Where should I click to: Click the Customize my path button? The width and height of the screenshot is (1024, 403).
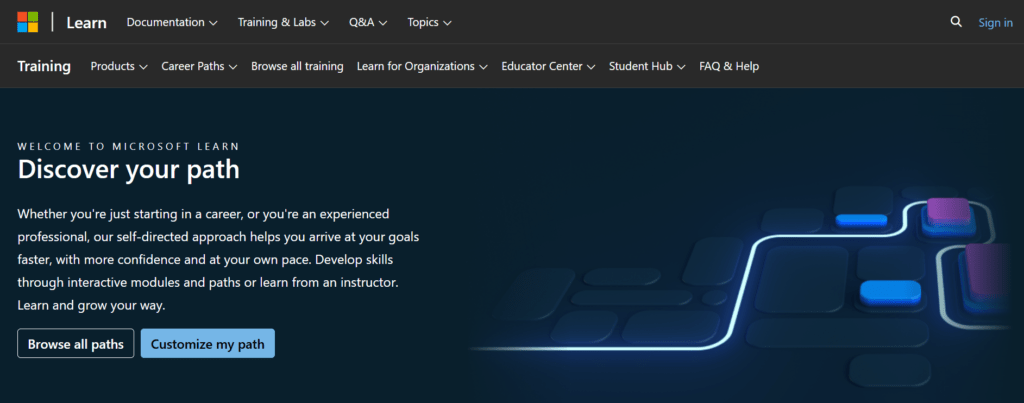click(208, 344)
